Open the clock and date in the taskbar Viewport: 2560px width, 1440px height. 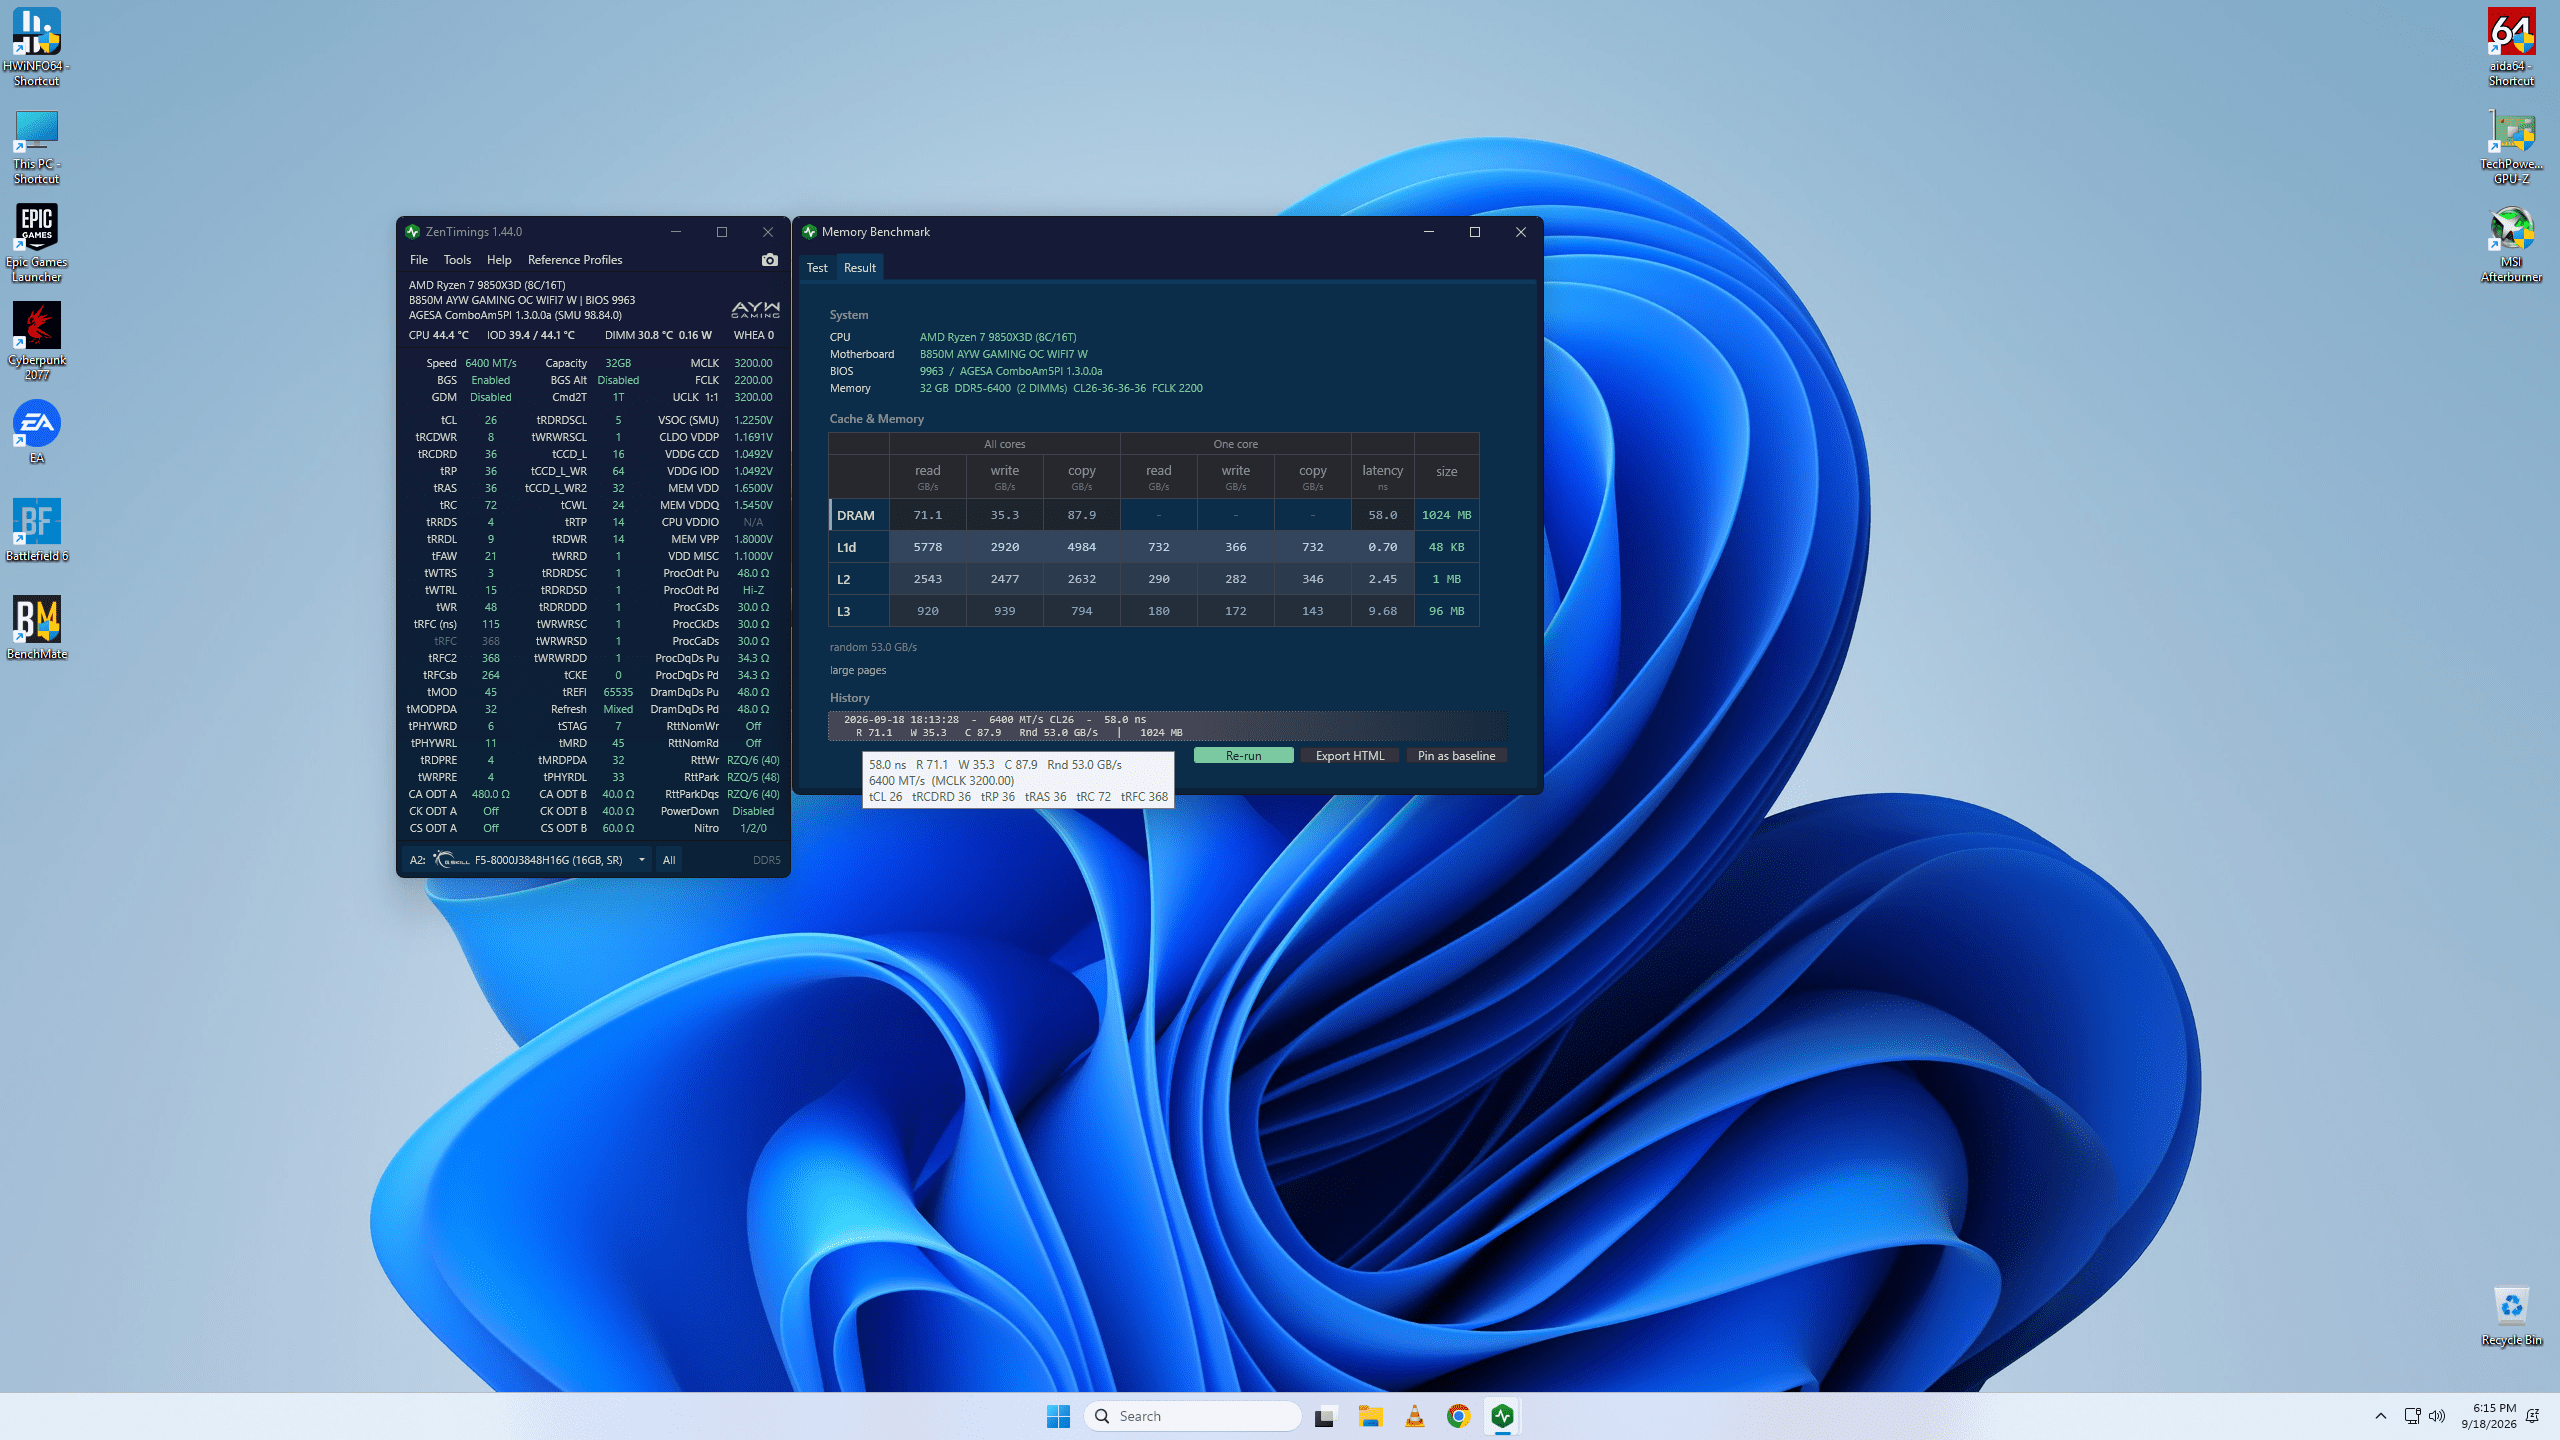[2489, 1416]
